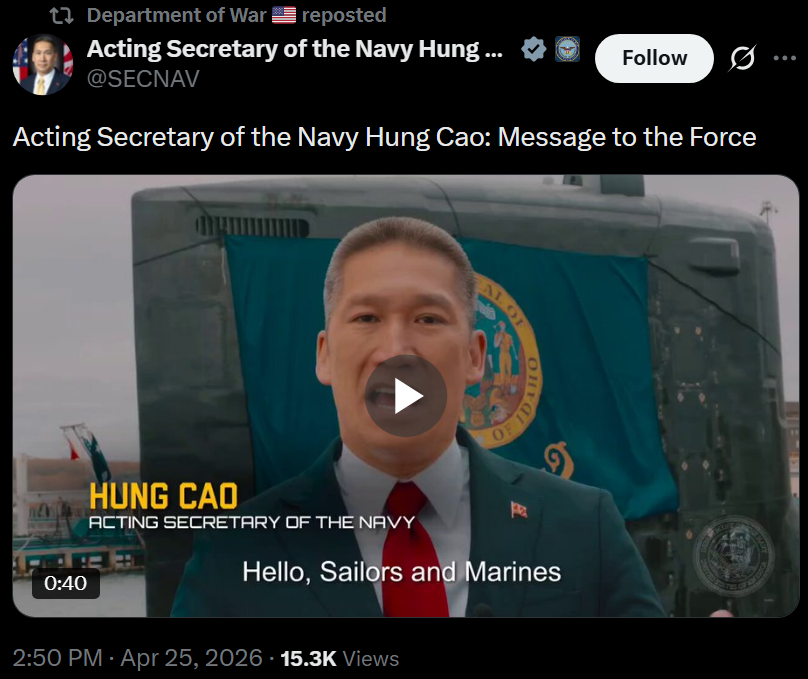Open the SECNAV profile avatar
Viewport: 808px width, 679px height.
click(x=42, y=65)
